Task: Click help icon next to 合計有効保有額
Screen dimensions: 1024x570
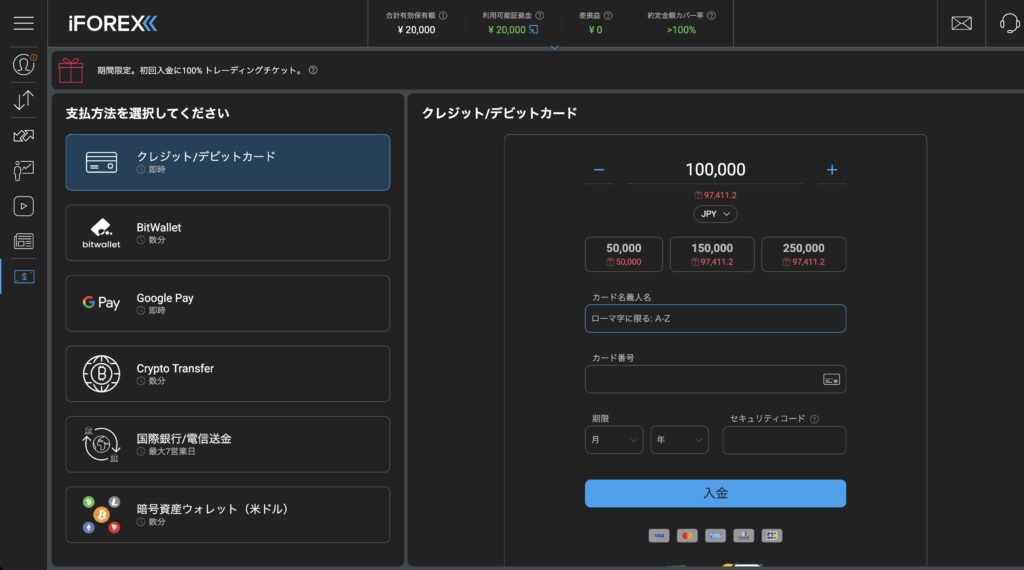Action: 443,15
